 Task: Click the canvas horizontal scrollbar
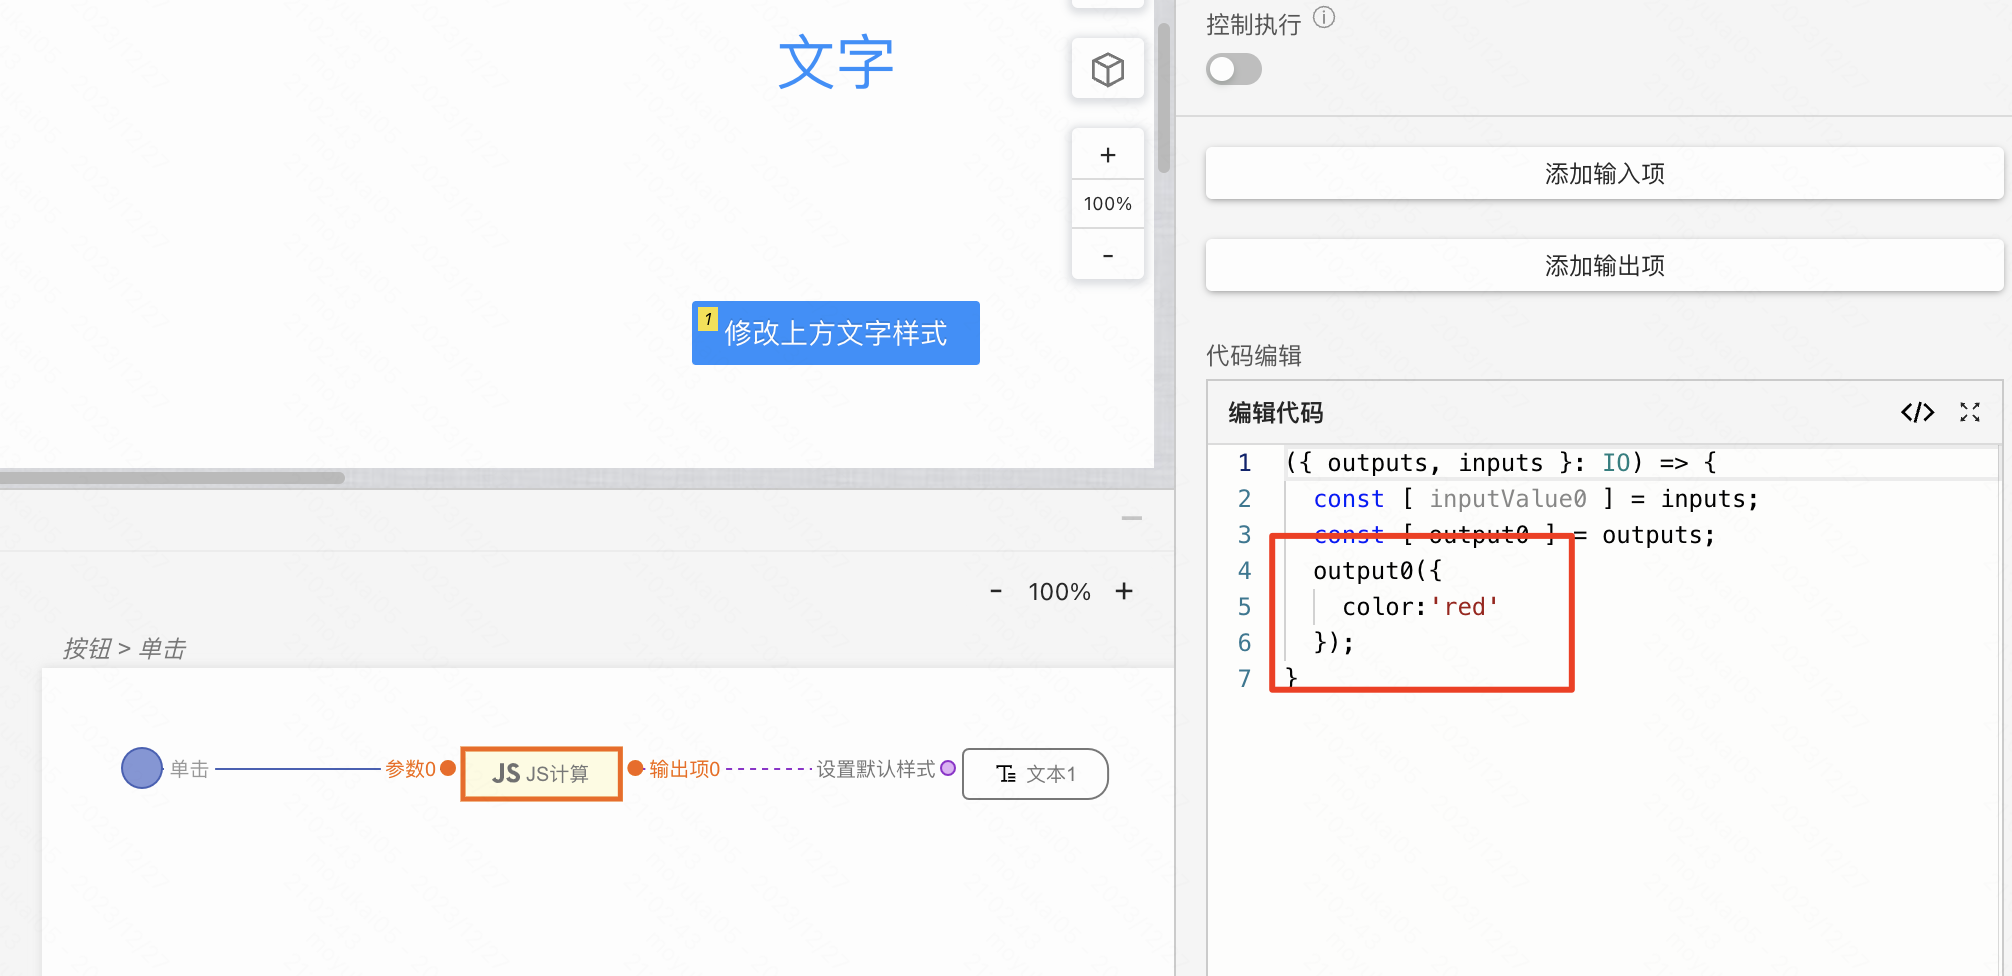[x=172, y=478]
